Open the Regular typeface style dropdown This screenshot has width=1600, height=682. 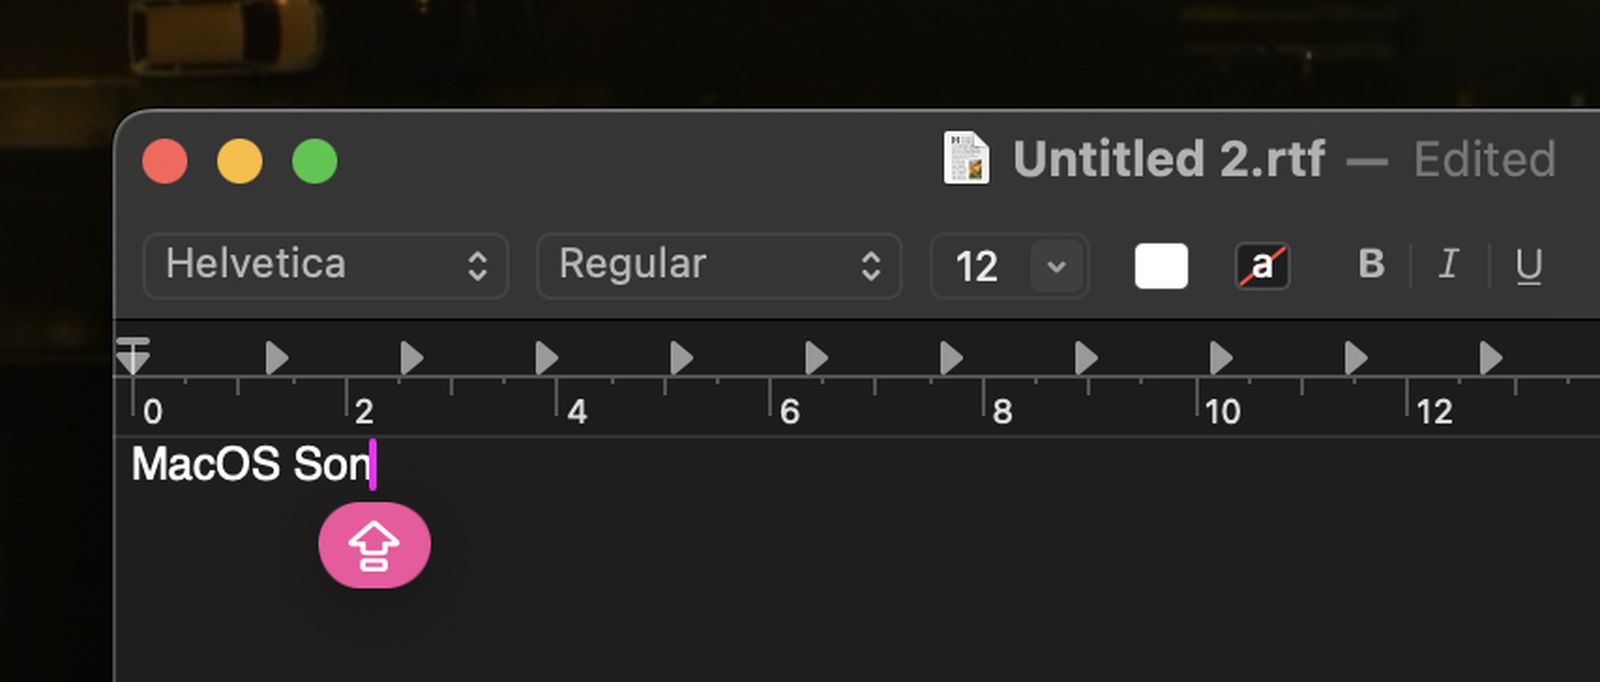(x=719, y=265)
